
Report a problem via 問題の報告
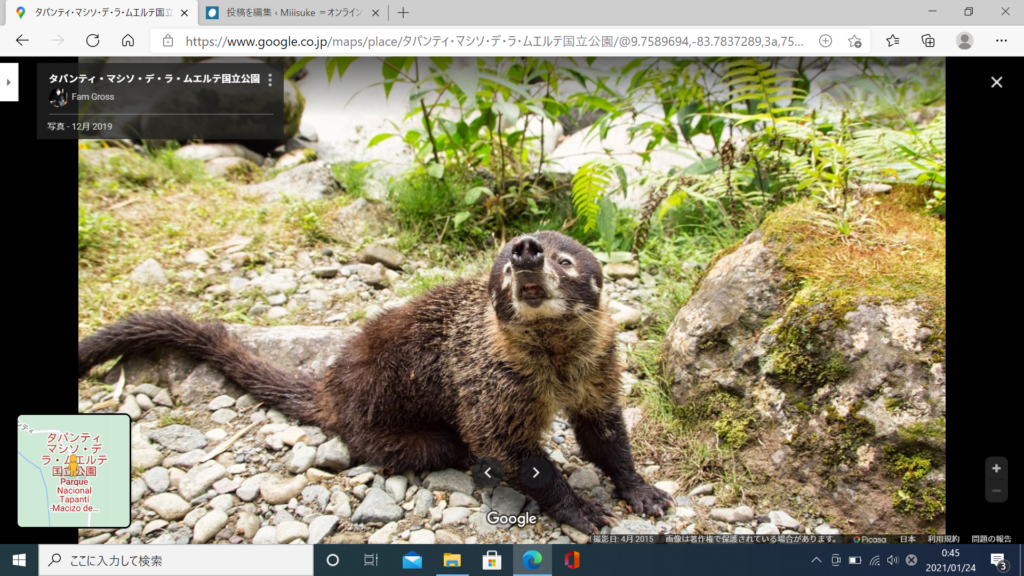tap(991, 539)
